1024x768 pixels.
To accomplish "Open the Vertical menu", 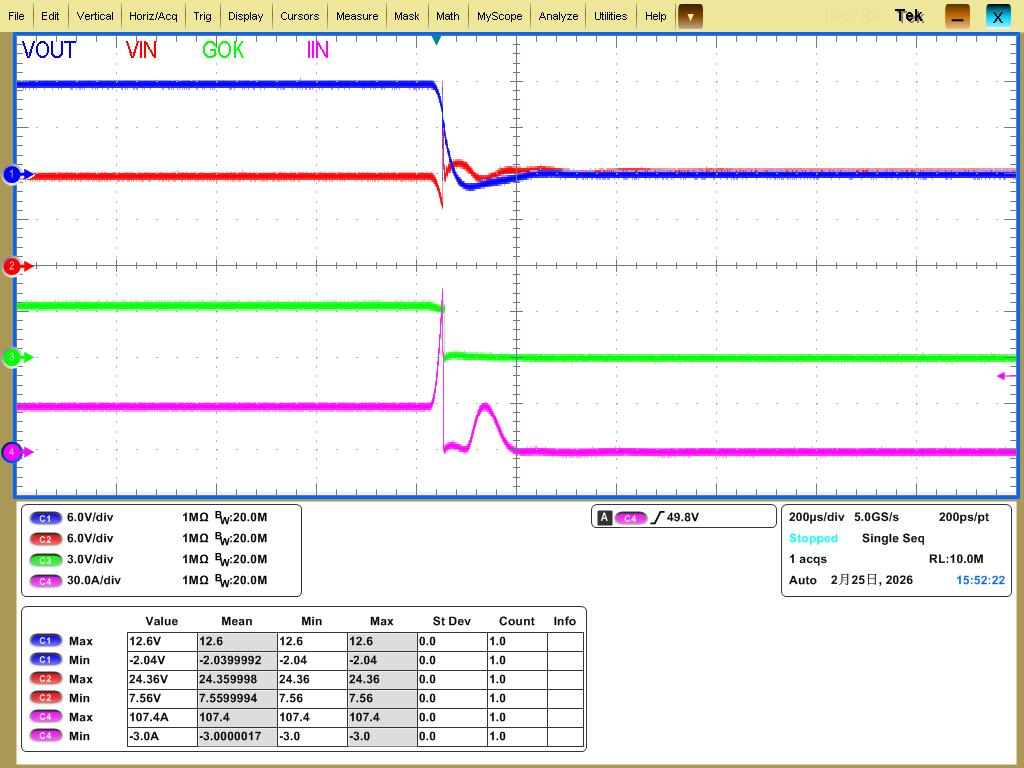I will 95,16.
